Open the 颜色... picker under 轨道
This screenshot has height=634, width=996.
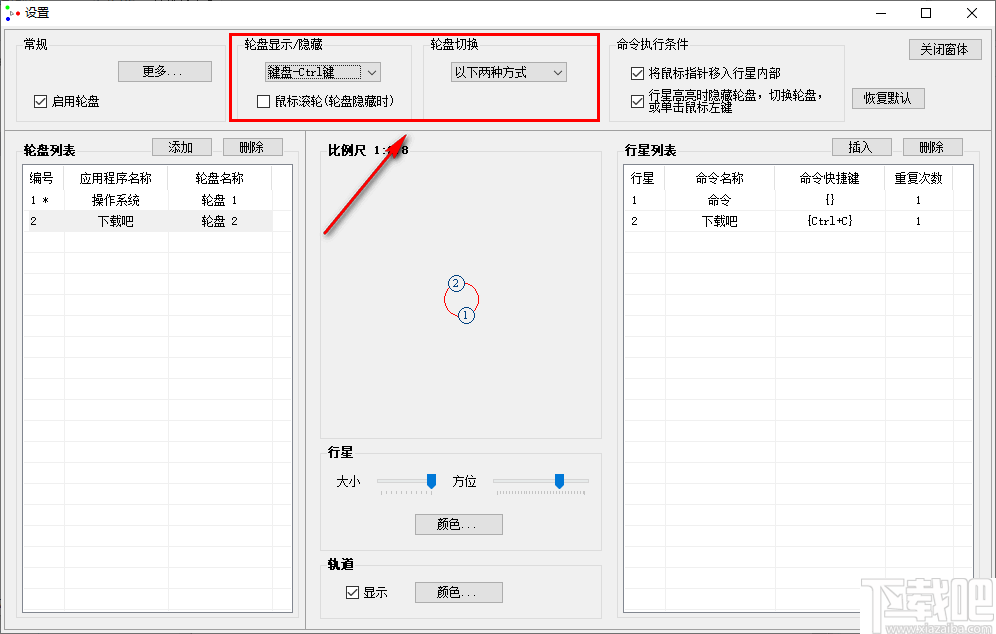pyautogui.click(x=458, y=592)
